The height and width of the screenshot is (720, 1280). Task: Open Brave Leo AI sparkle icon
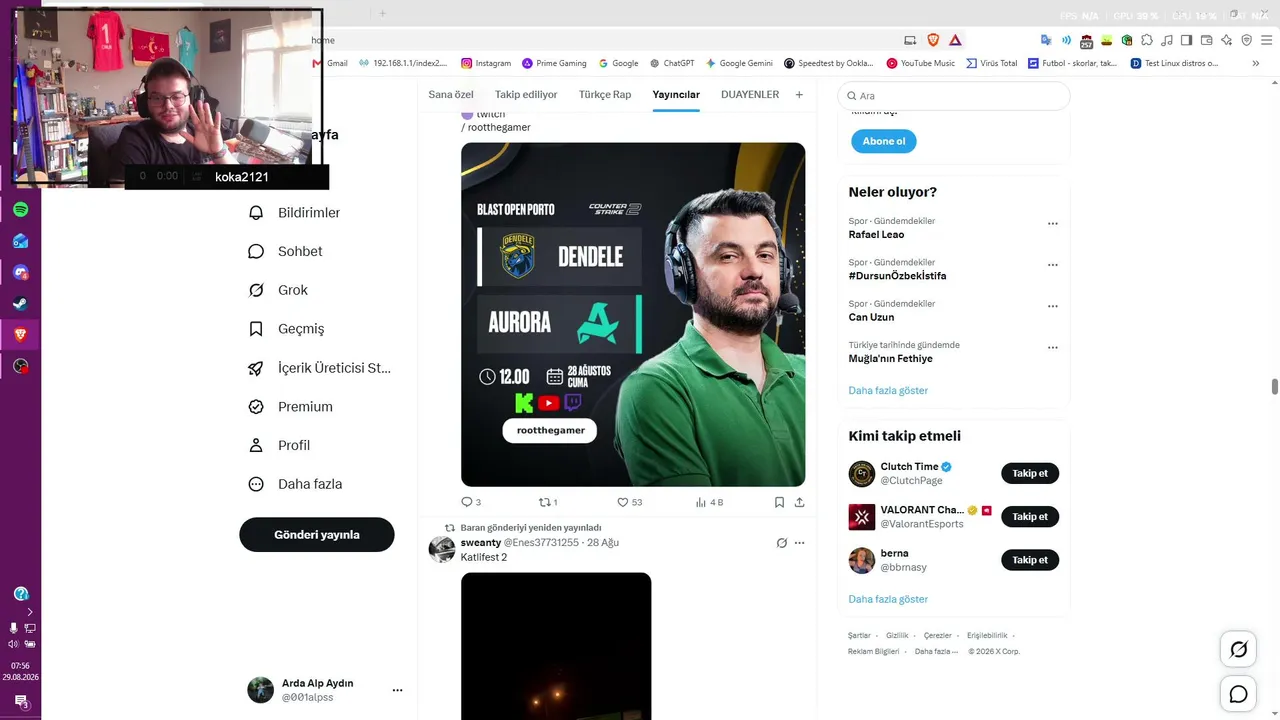1227,40
